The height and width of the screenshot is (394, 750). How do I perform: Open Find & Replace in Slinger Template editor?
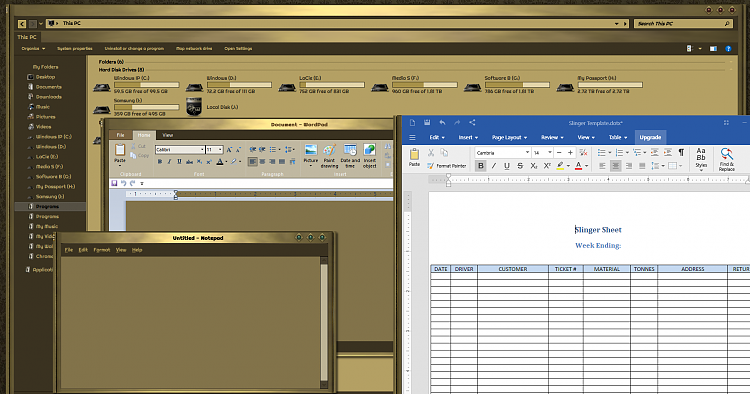pos(726,160)
